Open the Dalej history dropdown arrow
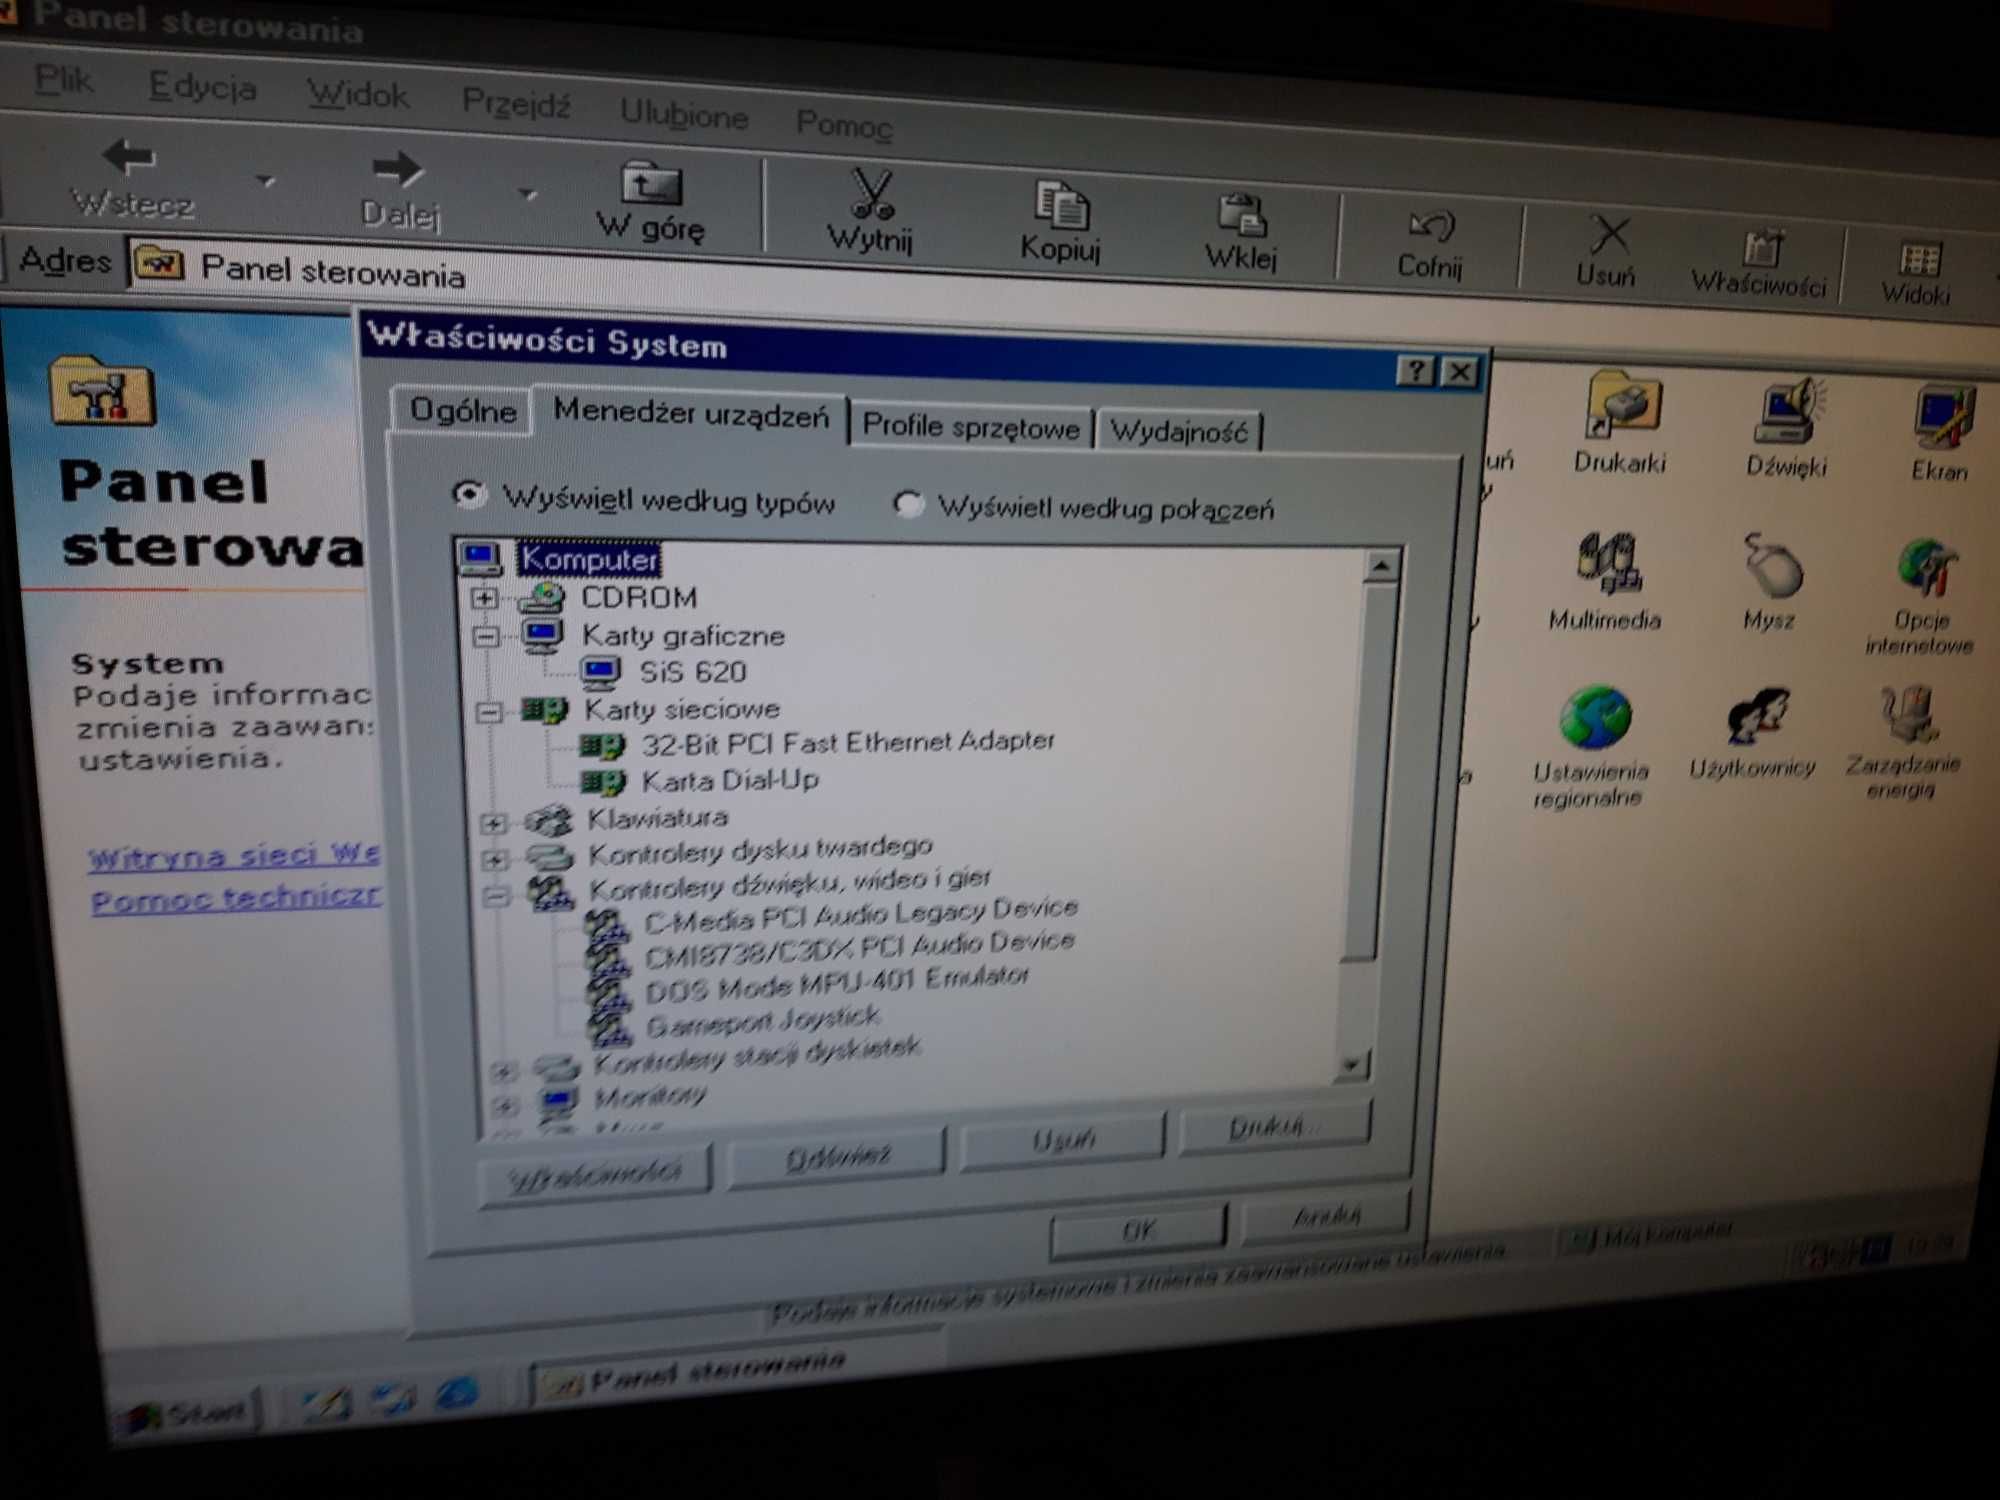Viewport: 2000px width, 1500px height. click(x=528, y=194)
